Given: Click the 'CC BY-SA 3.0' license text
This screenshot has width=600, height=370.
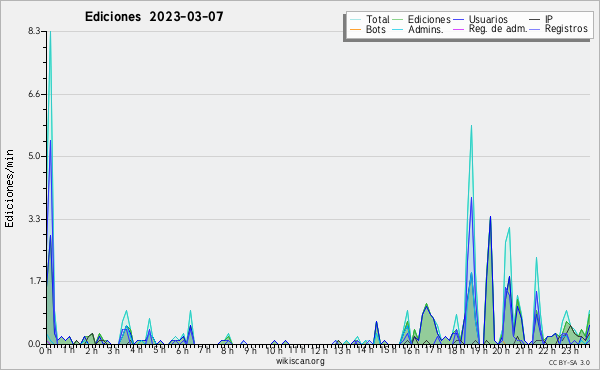Looking at the screenshot, I should coord(569,362).
